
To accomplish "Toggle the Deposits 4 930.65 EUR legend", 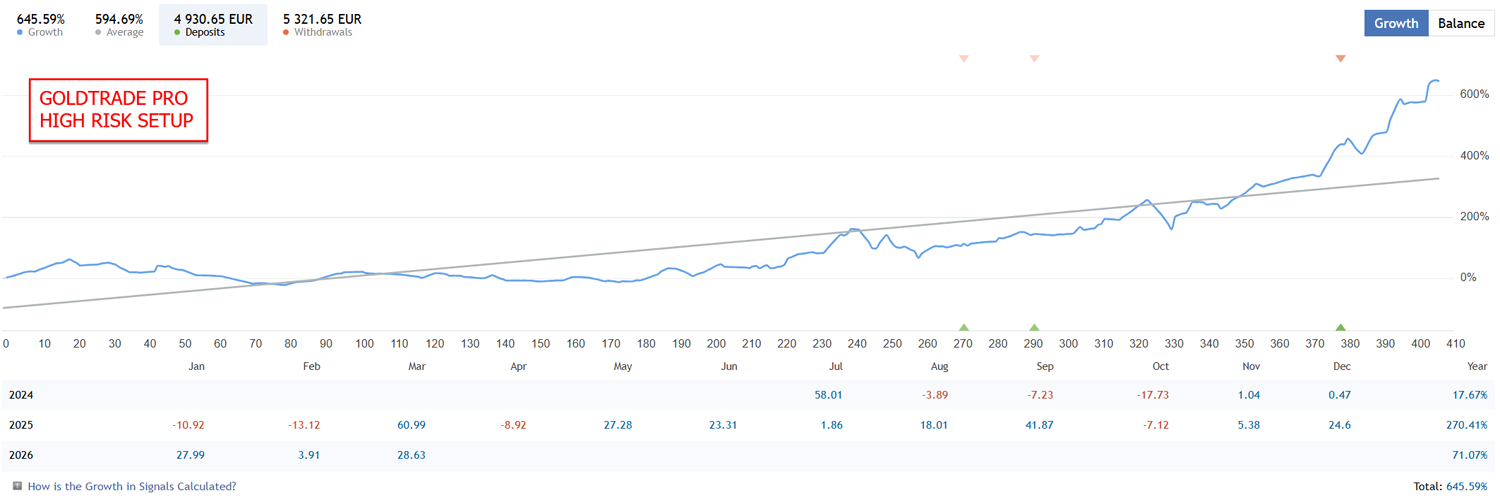I will (213, 25).
